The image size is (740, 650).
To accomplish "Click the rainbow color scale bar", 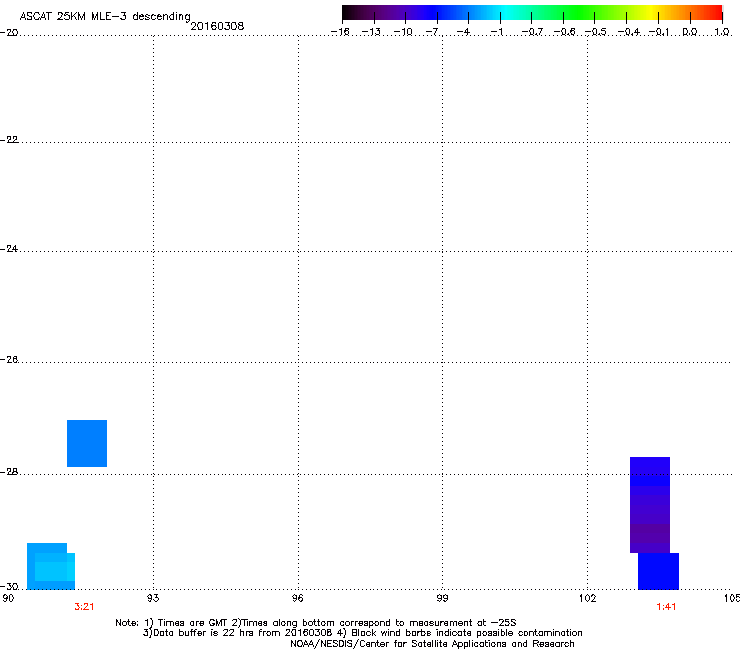I will click(532, 13).
